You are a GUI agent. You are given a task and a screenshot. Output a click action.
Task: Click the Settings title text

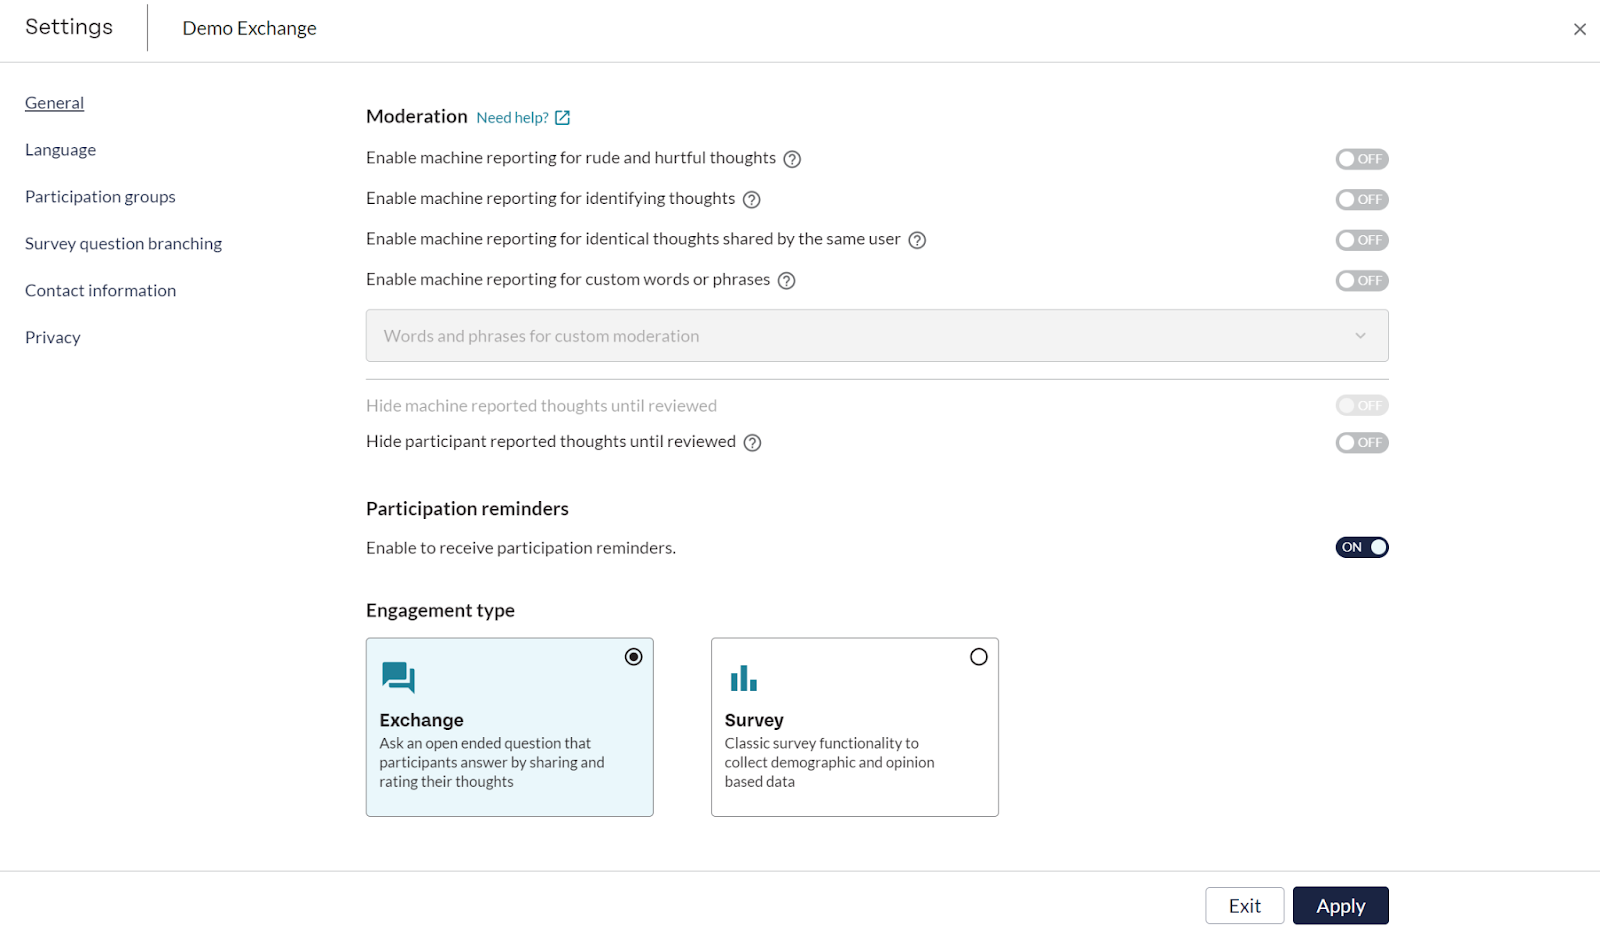pyautogui.click(x=69, y=27)
